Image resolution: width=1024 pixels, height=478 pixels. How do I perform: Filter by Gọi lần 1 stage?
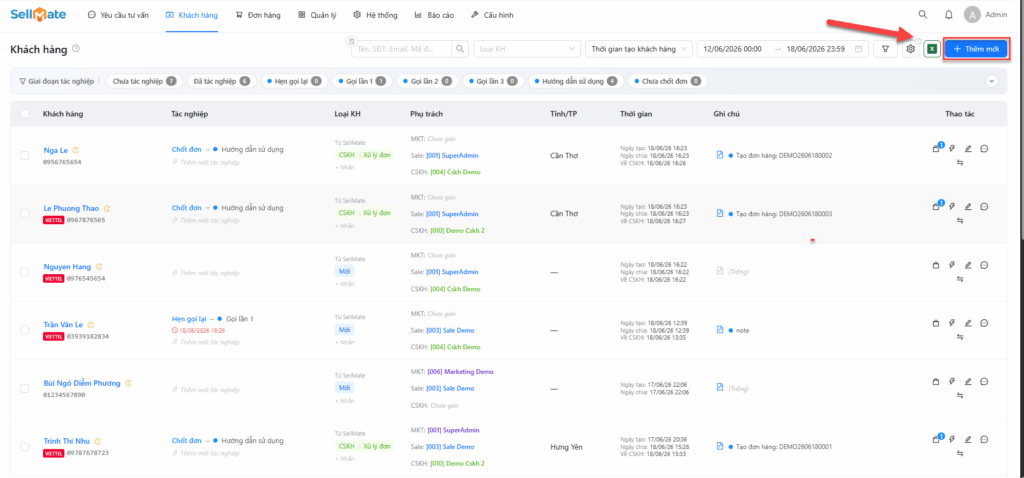pyautogui.click(x=362, y=82)
